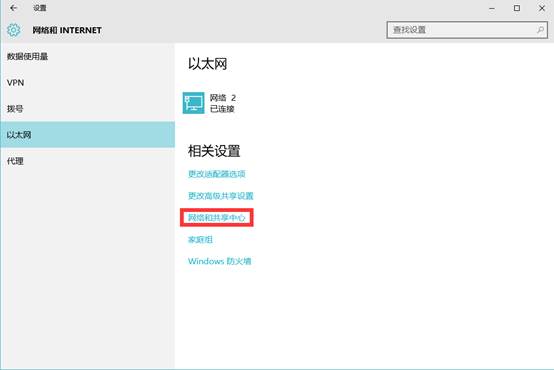Open 拨号 settings page

pyautogui.click(x=87, y=109)
